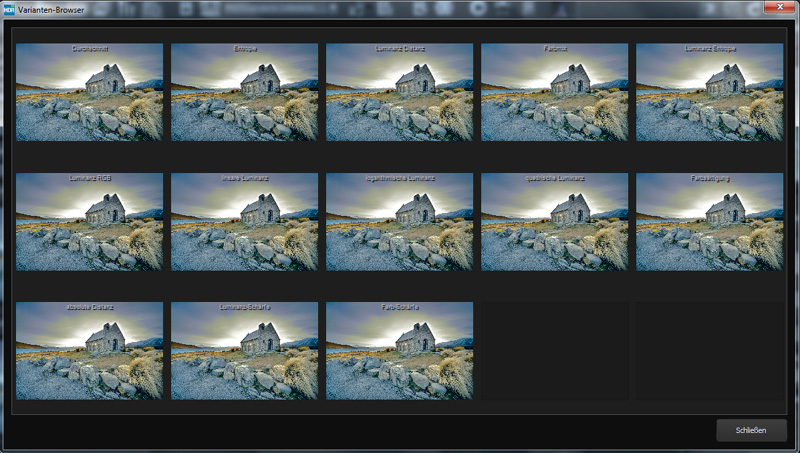This screenshot has height=453, width=800.
Task: Click the Varianten-Browser title bar text
Action: click(x=51, y=9)
